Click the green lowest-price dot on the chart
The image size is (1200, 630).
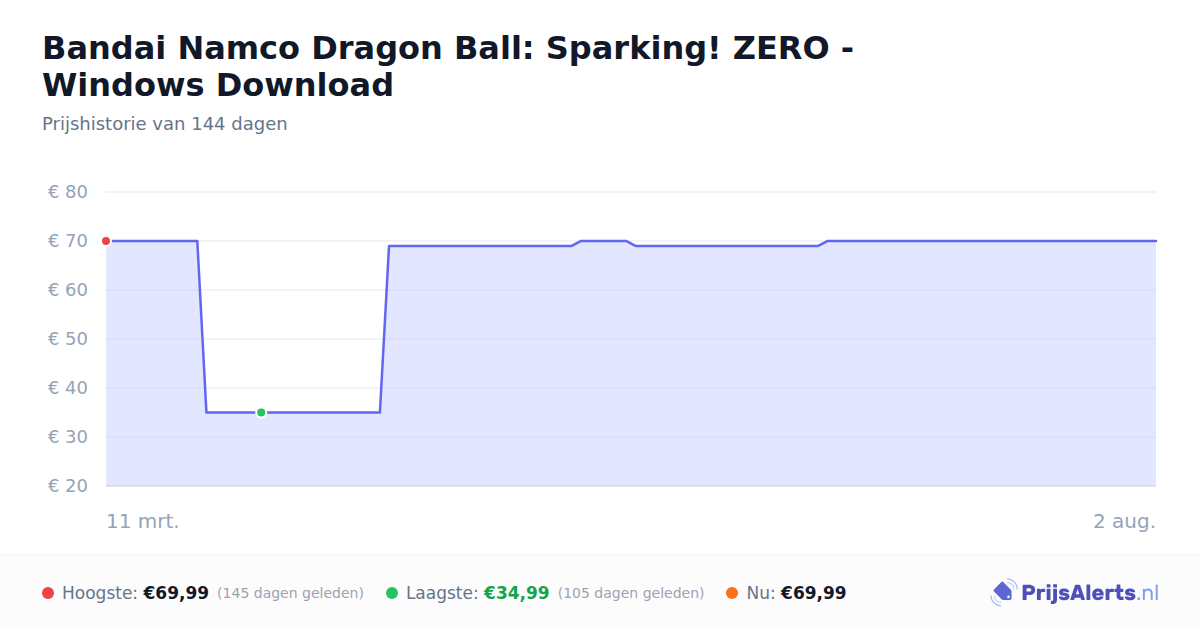pos(261,412)
